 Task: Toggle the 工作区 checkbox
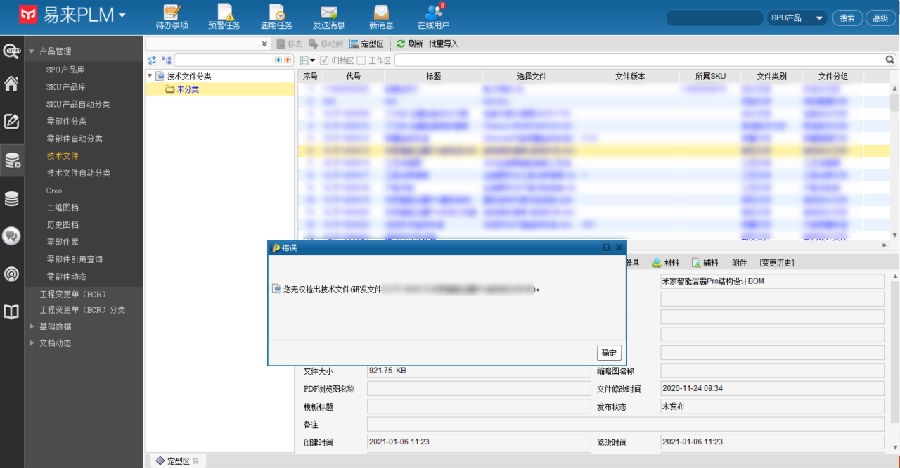pyautogui.click(x=361, y=61)
